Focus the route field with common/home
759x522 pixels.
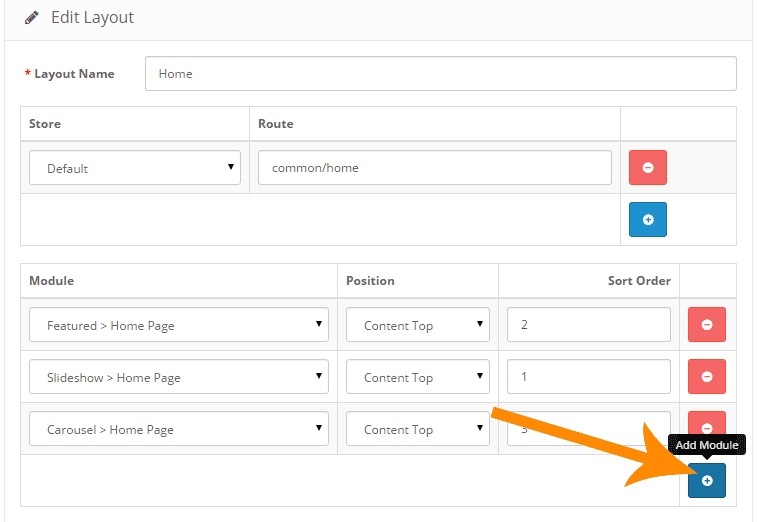point(435,168)
